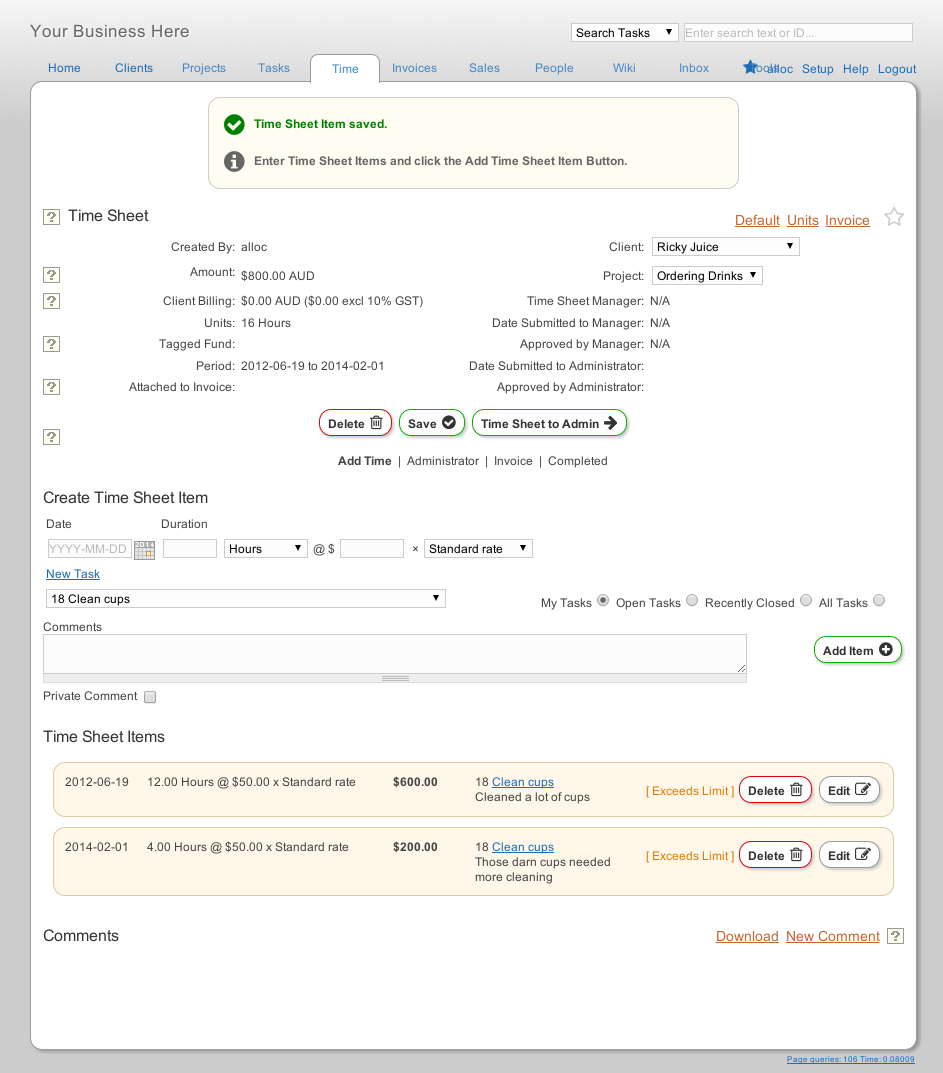943x1073 pixels.
Task: Delete the 2012-06-19 item via trash icon
Action: click(775, 789)
